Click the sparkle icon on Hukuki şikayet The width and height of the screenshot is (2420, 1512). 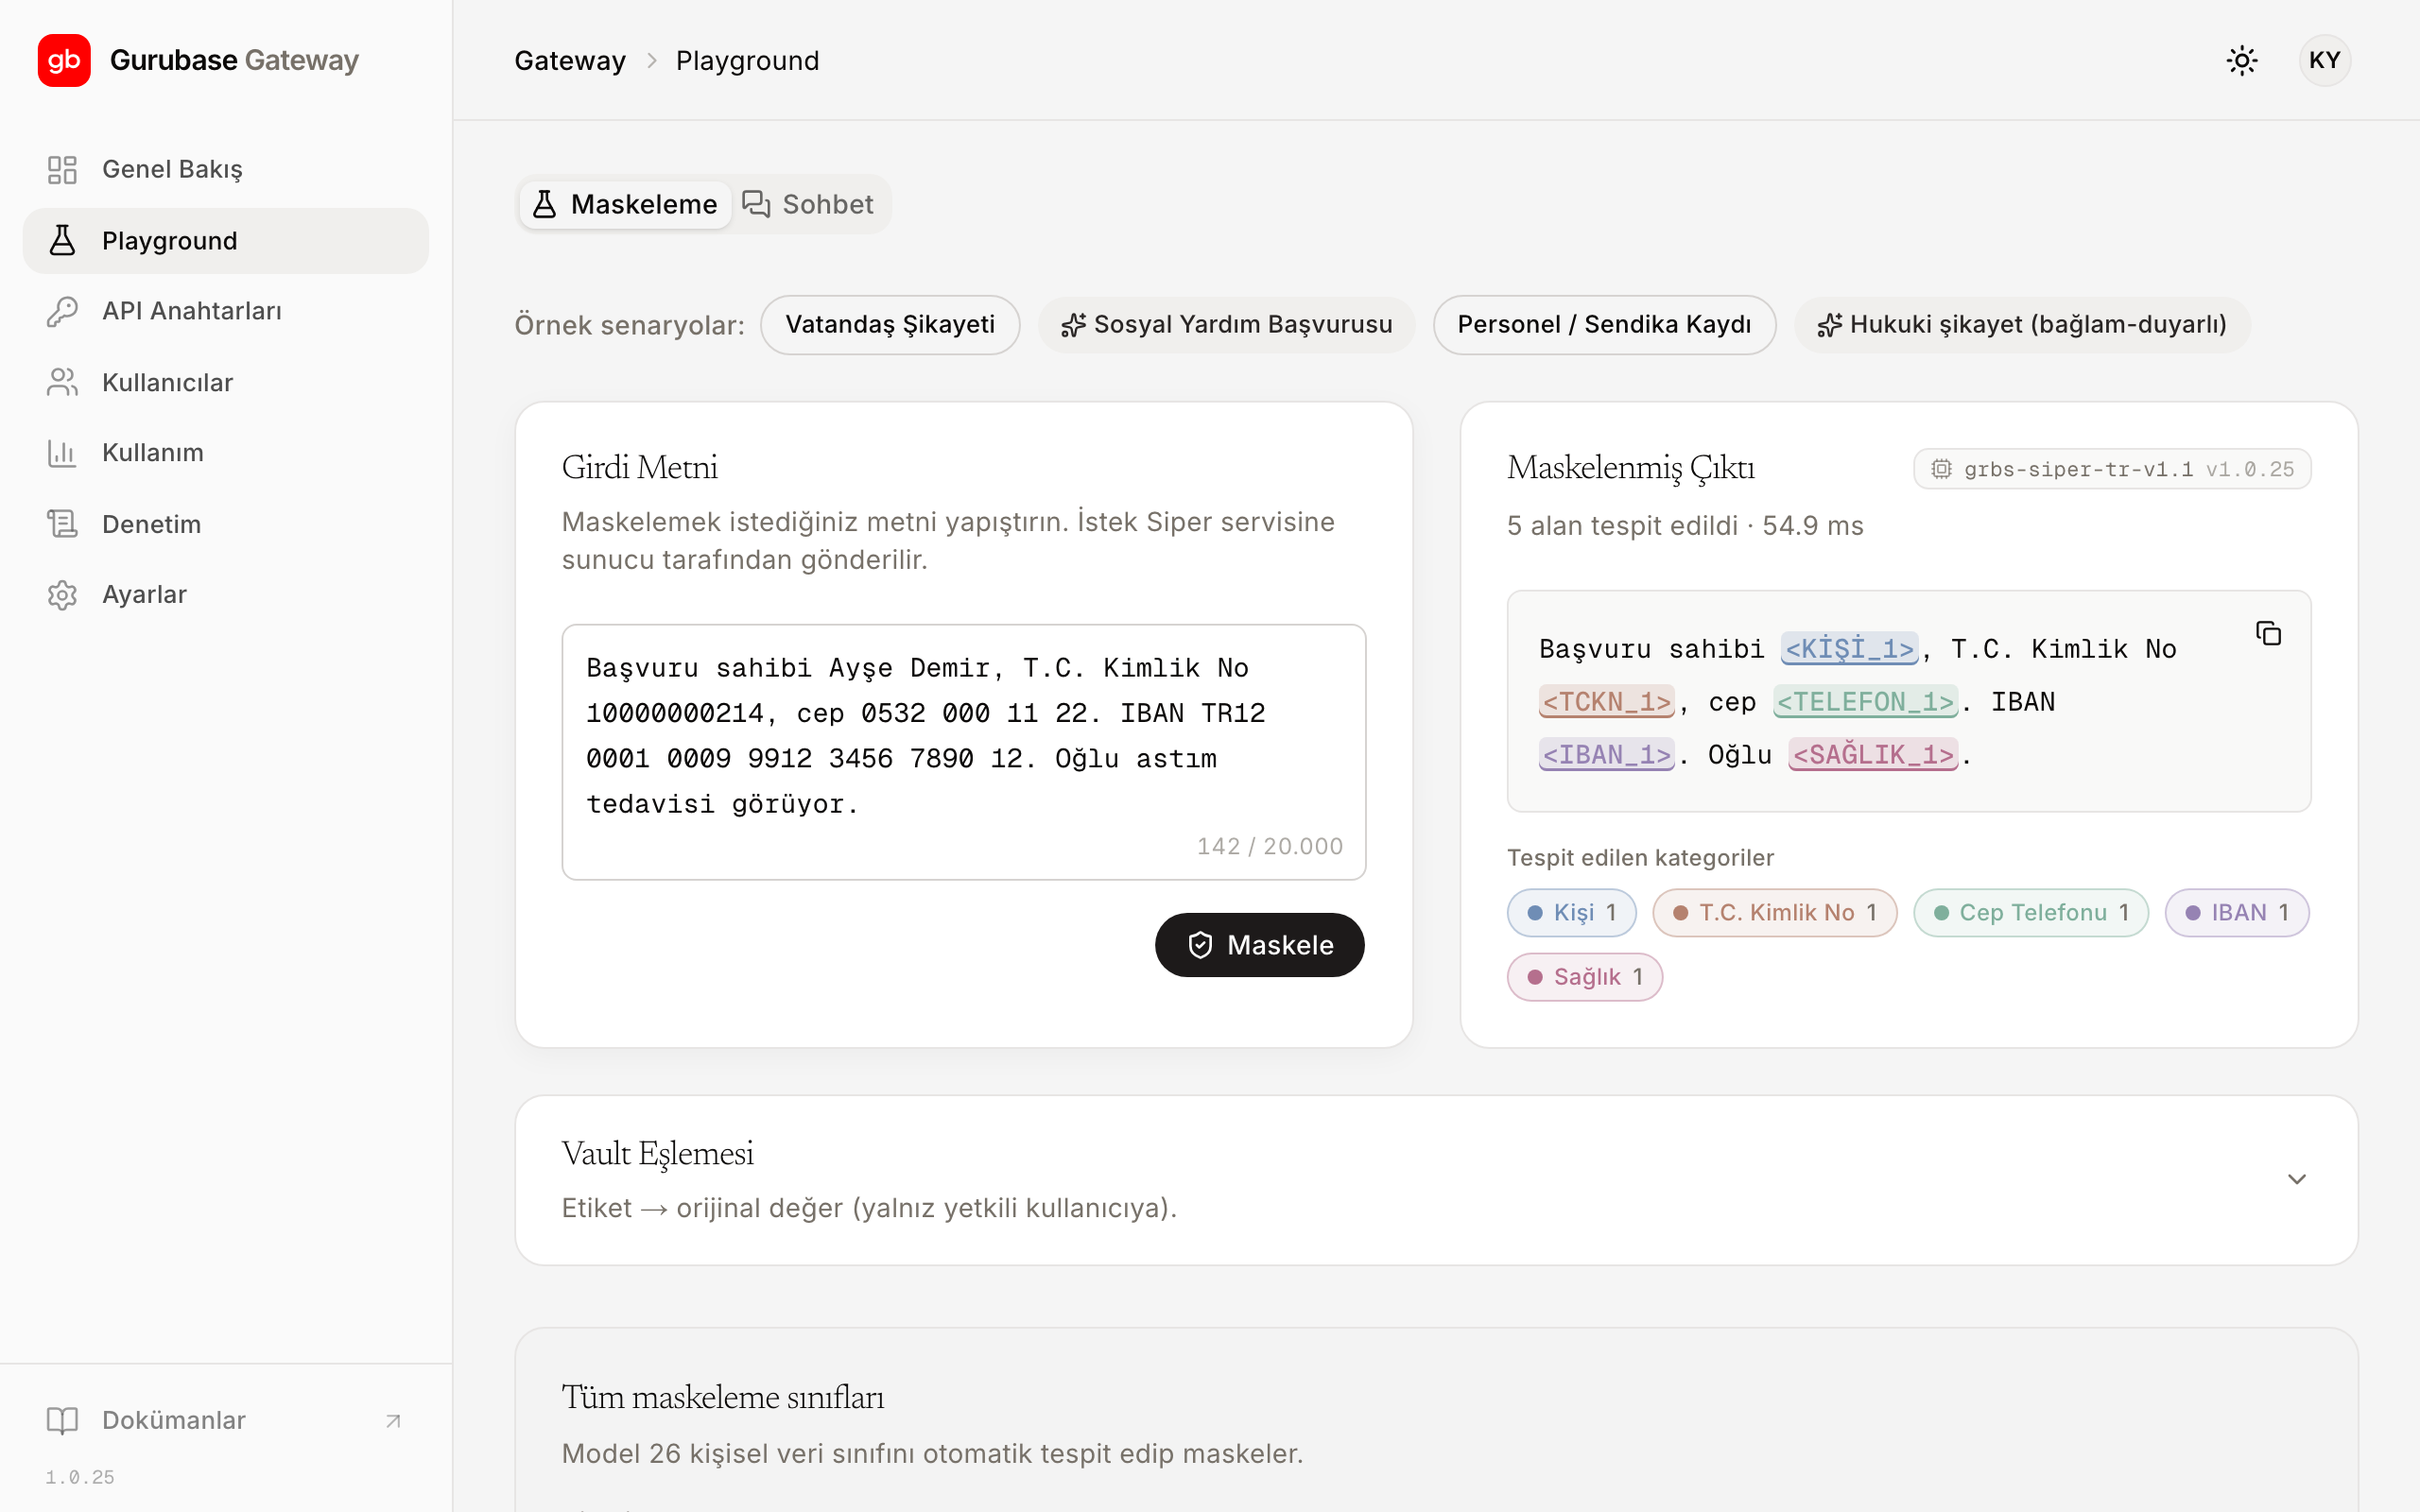coord(1829,325)
